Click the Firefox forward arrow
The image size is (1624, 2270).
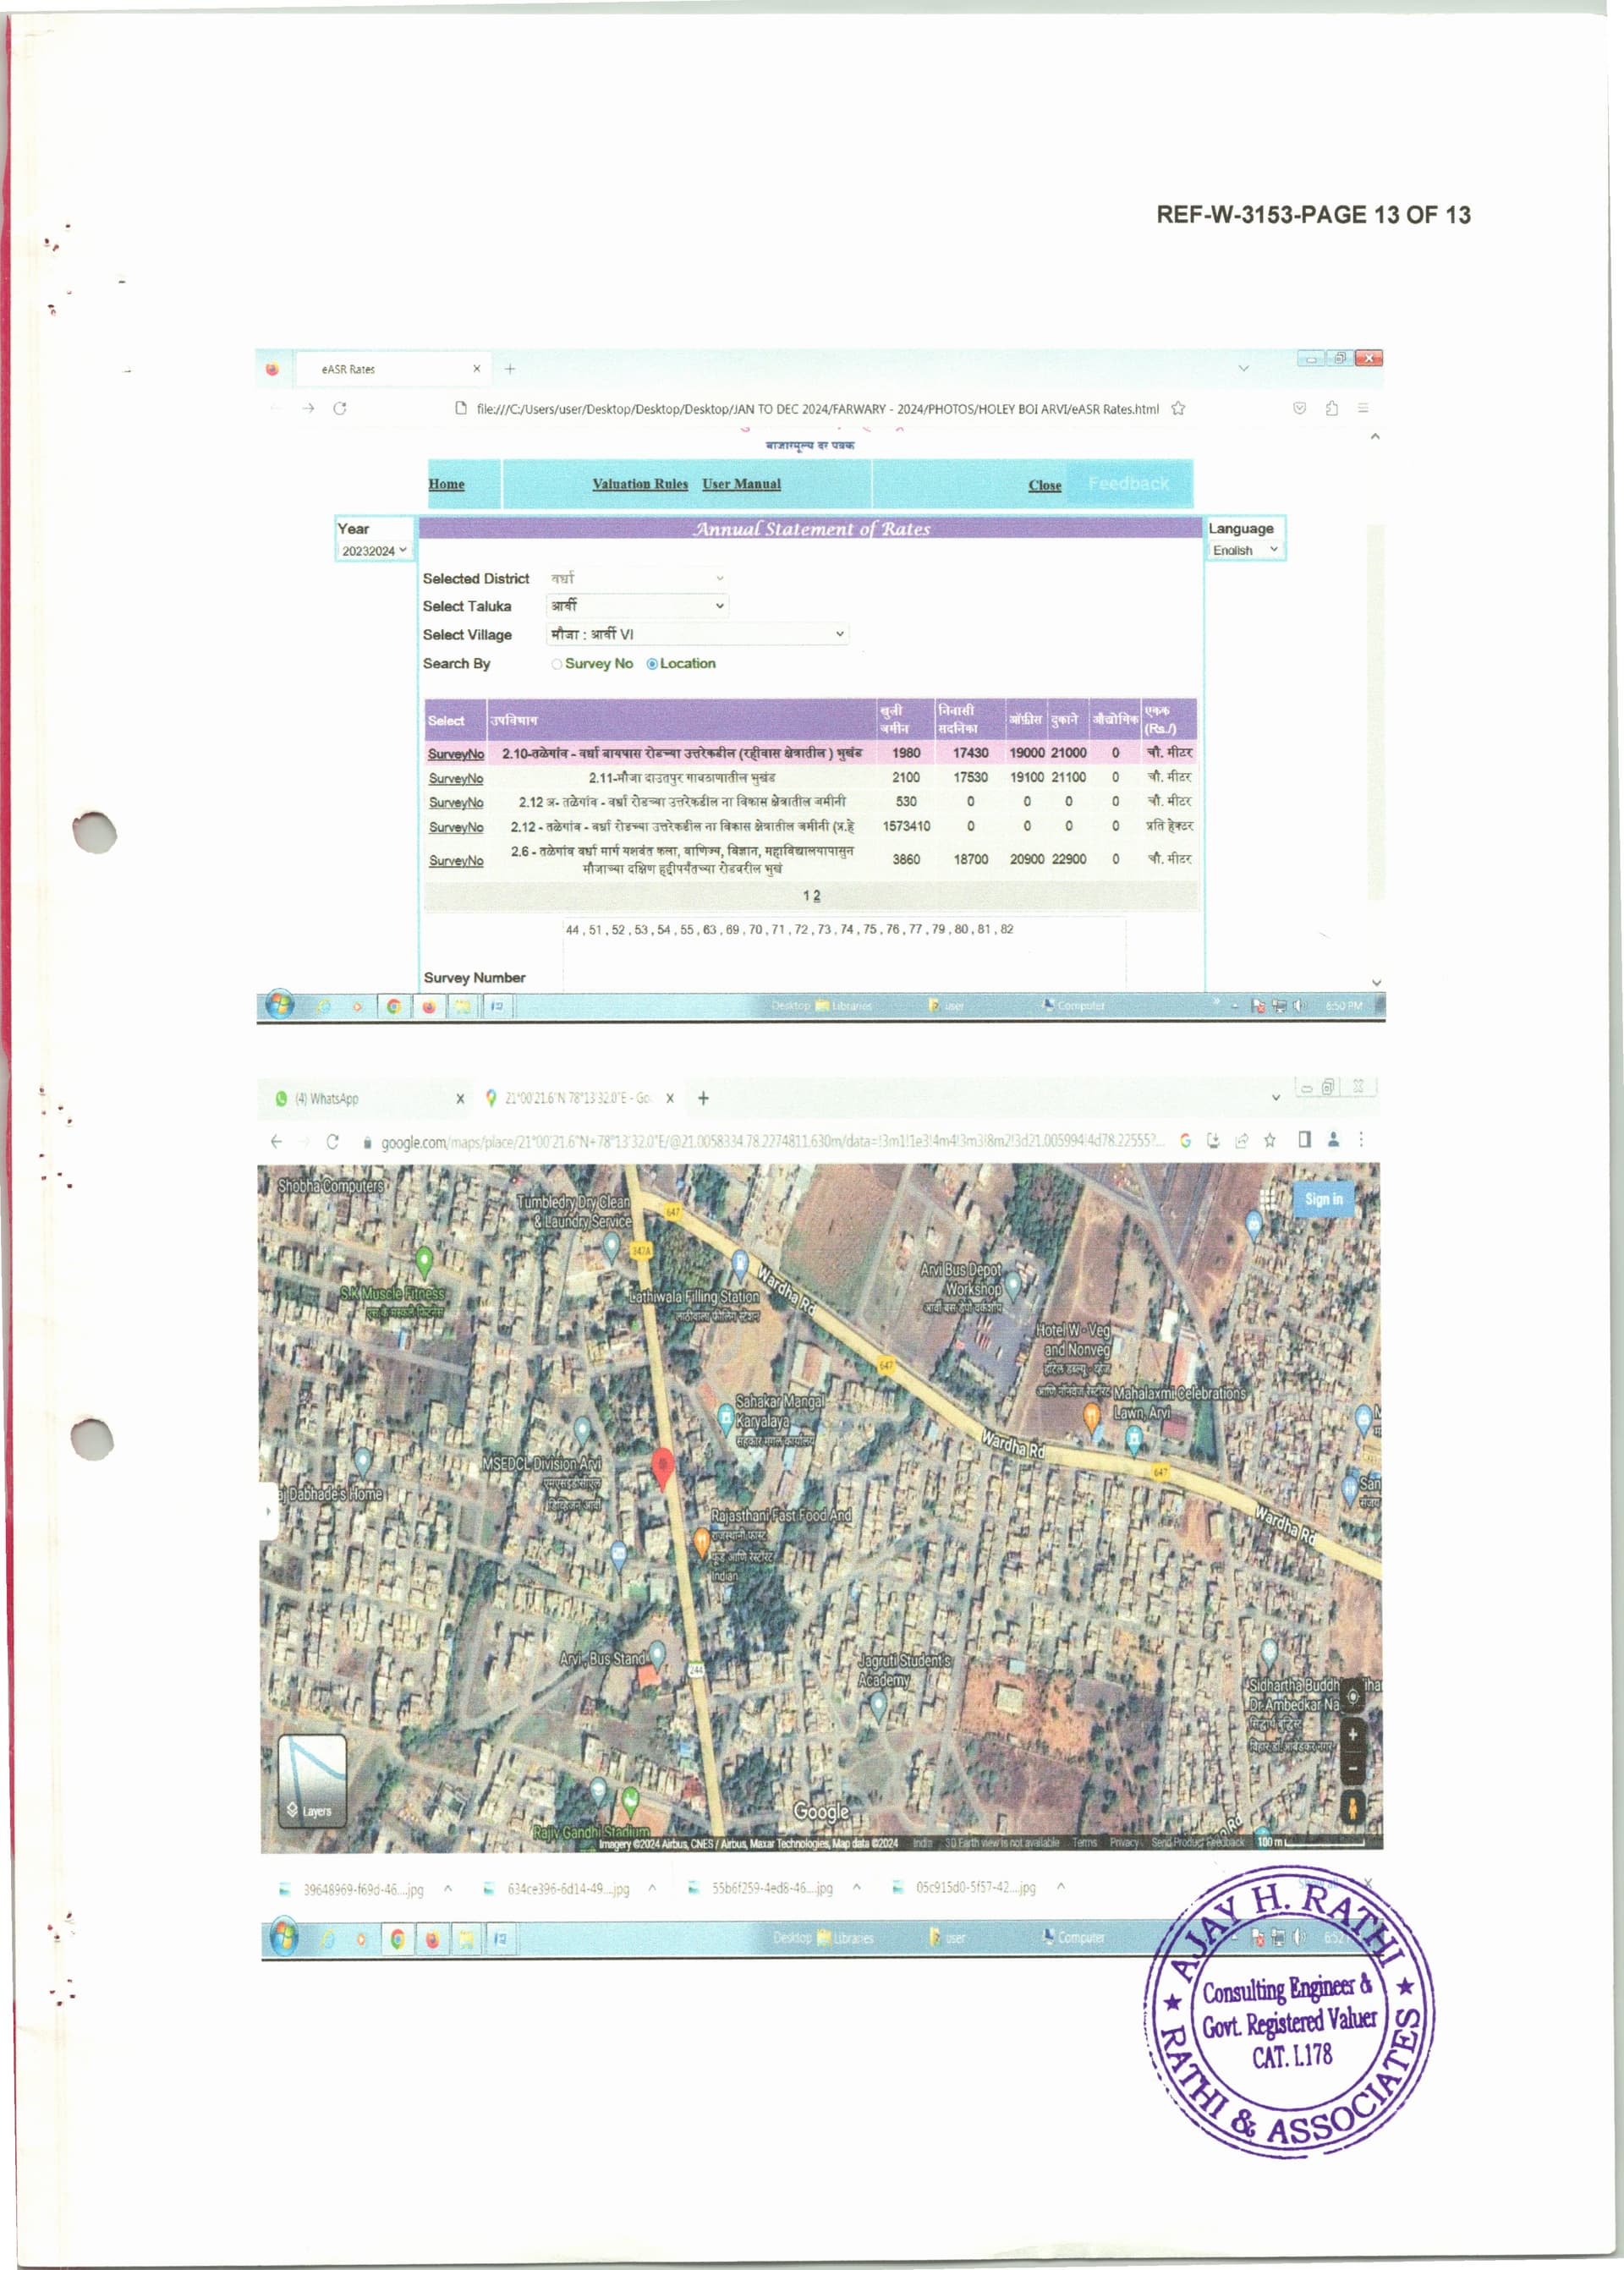pyautogui.click(x=308, y=408)
